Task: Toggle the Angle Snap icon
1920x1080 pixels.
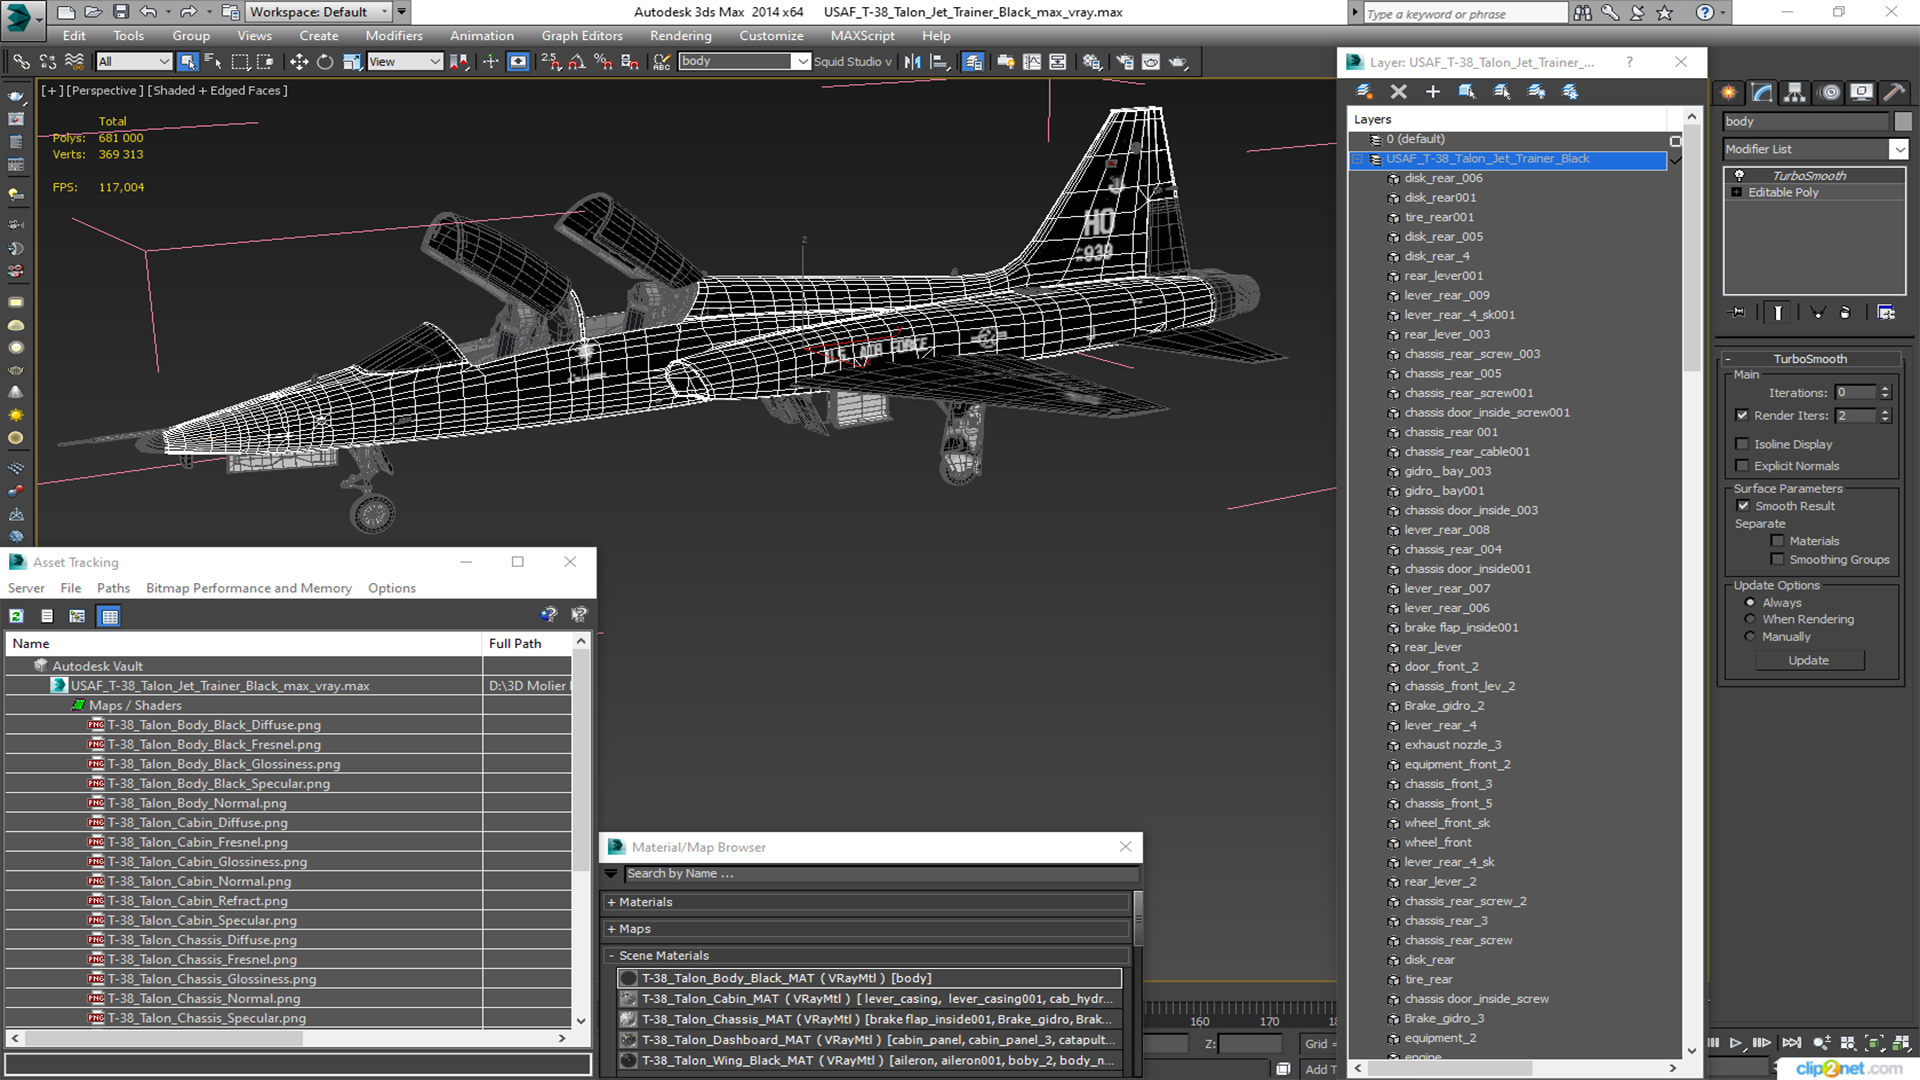Action: pyautogui.click(x=577, y=62)
